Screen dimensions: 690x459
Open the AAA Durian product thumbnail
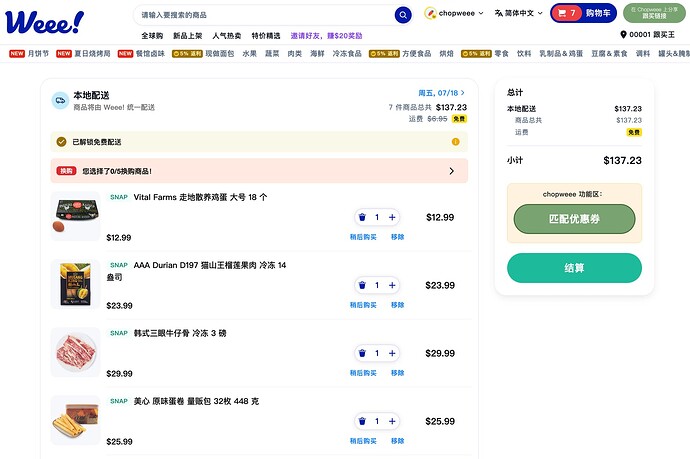(76, 284)
